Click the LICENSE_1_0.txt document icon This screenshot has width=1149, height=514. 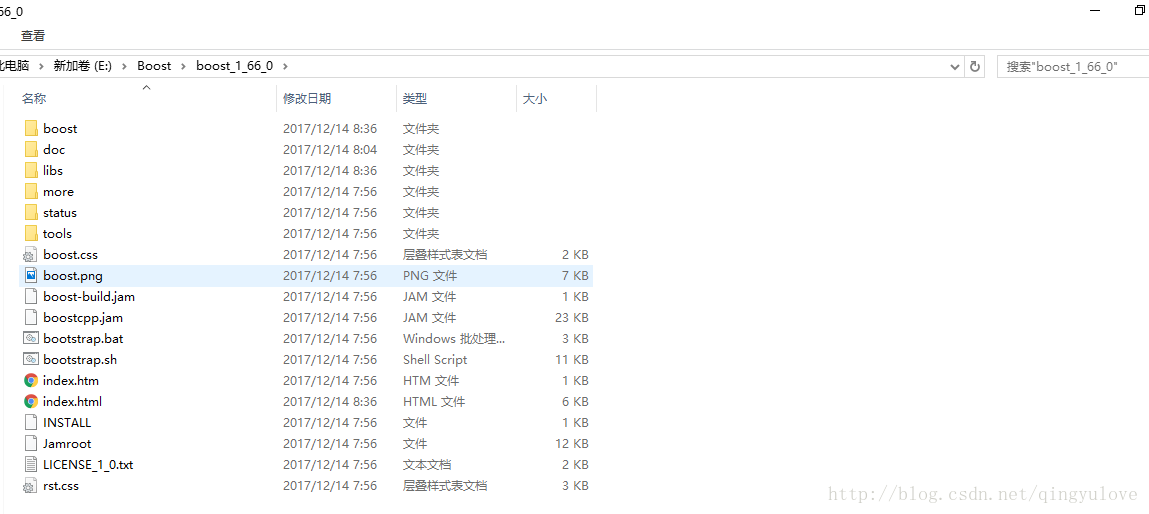31,464
